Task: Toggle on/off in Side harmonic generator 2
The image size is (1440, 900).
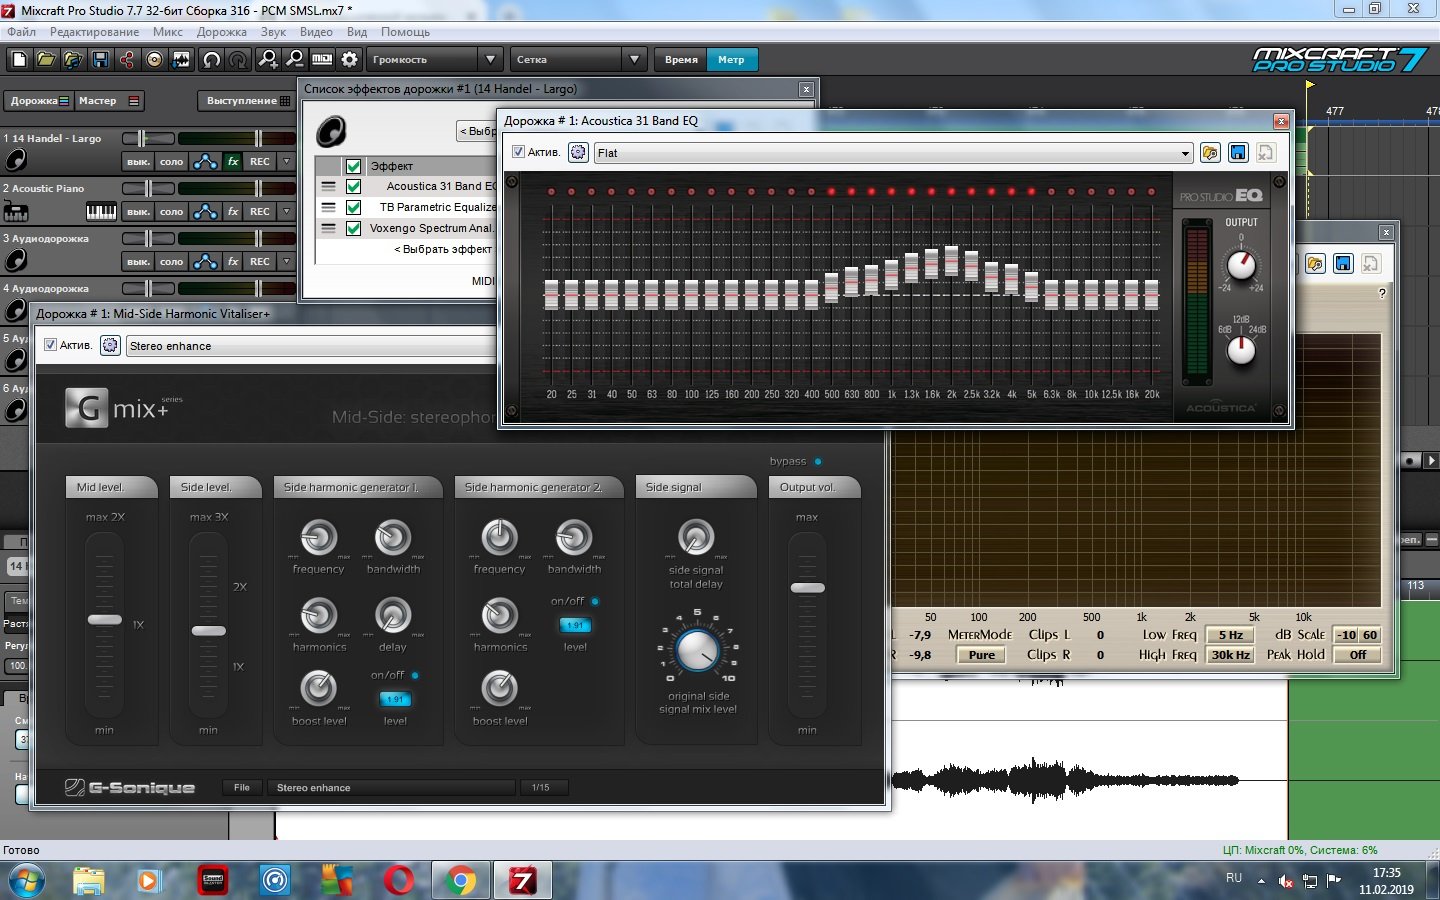Action: point(595,601)
